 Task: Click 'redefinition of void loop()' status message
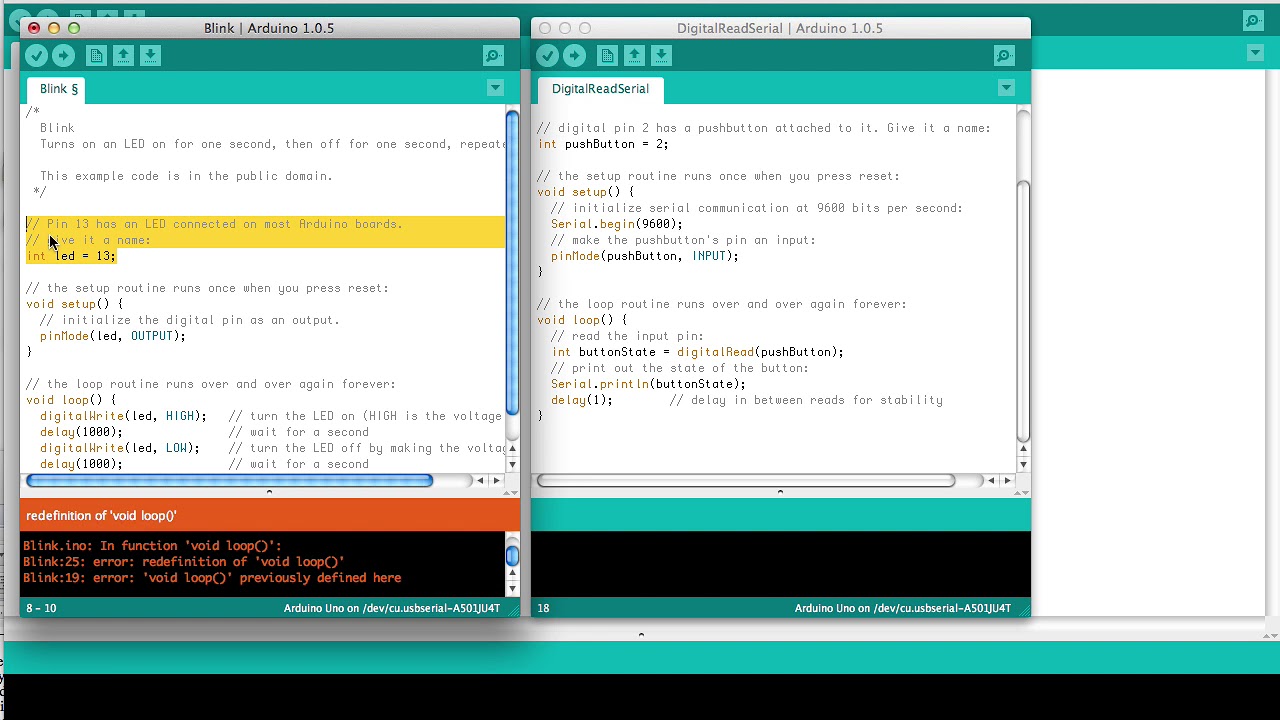tap(101, 516)
